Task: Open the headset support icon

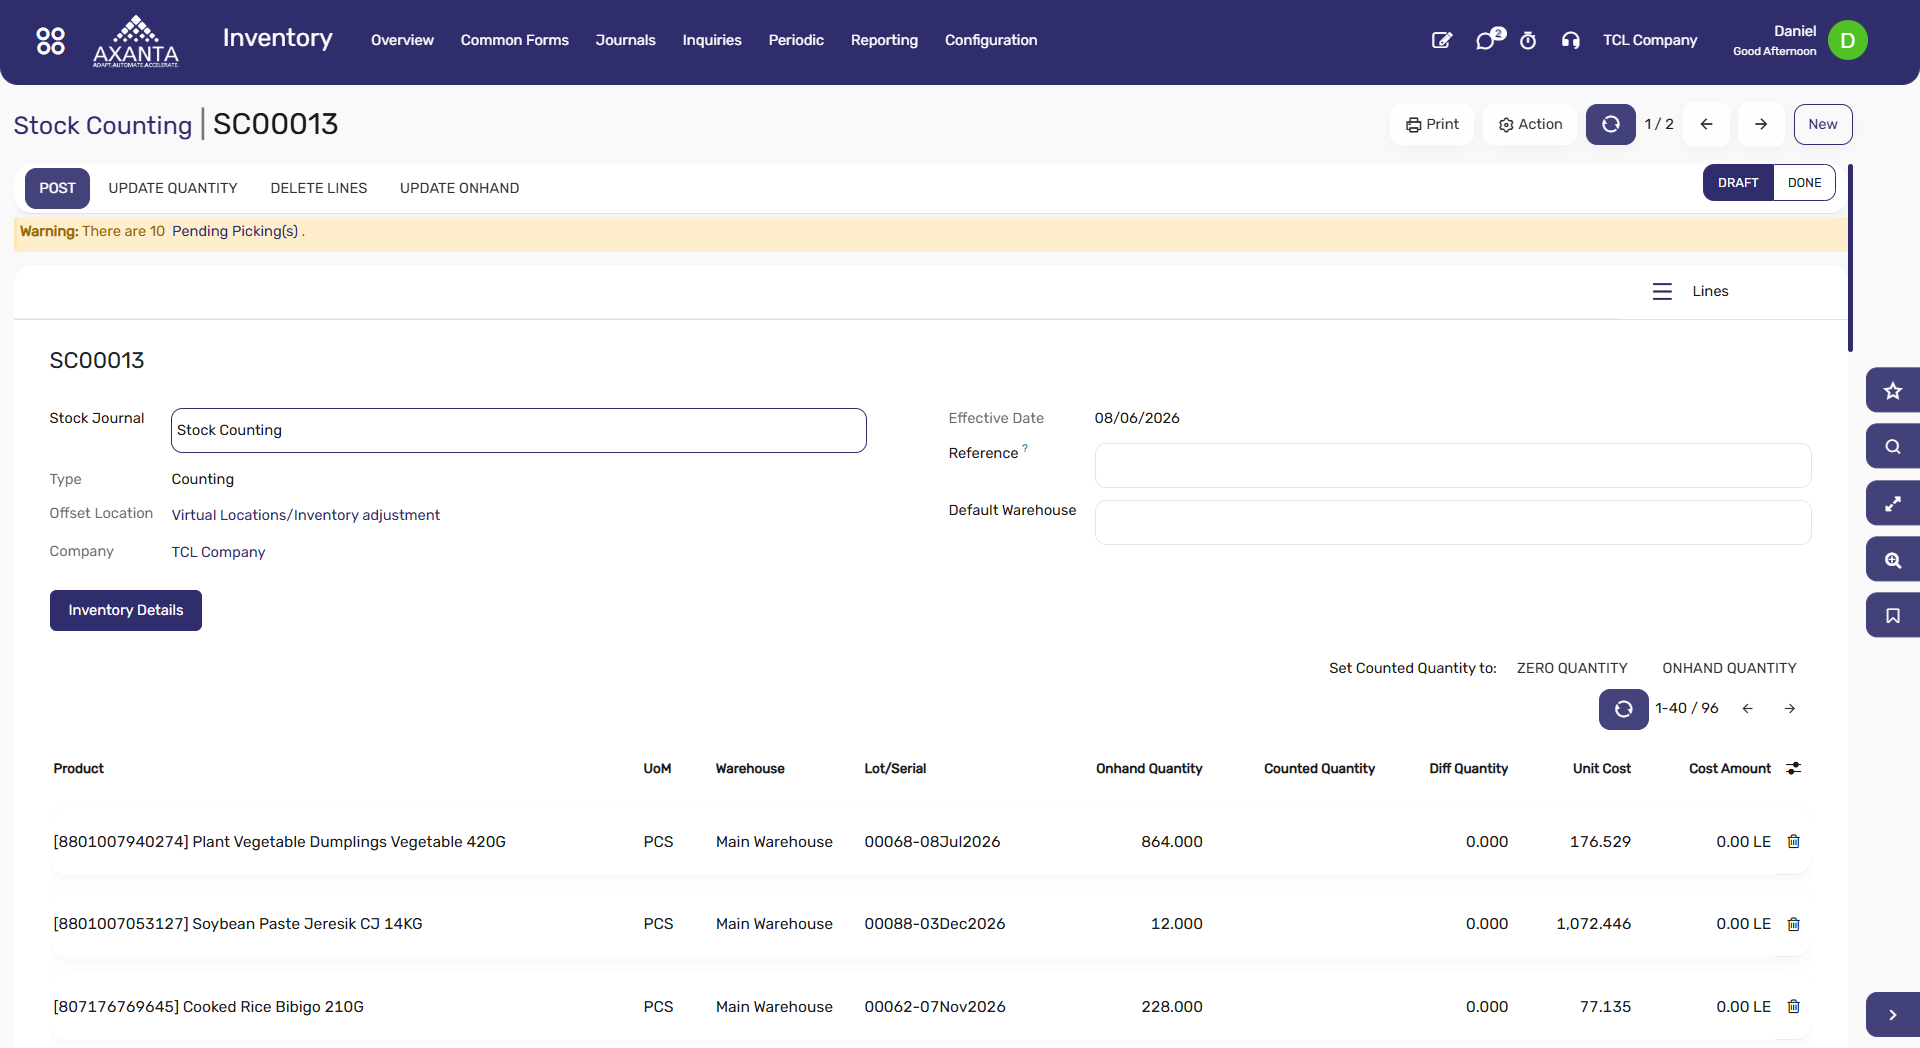Action: point(1570,40)
